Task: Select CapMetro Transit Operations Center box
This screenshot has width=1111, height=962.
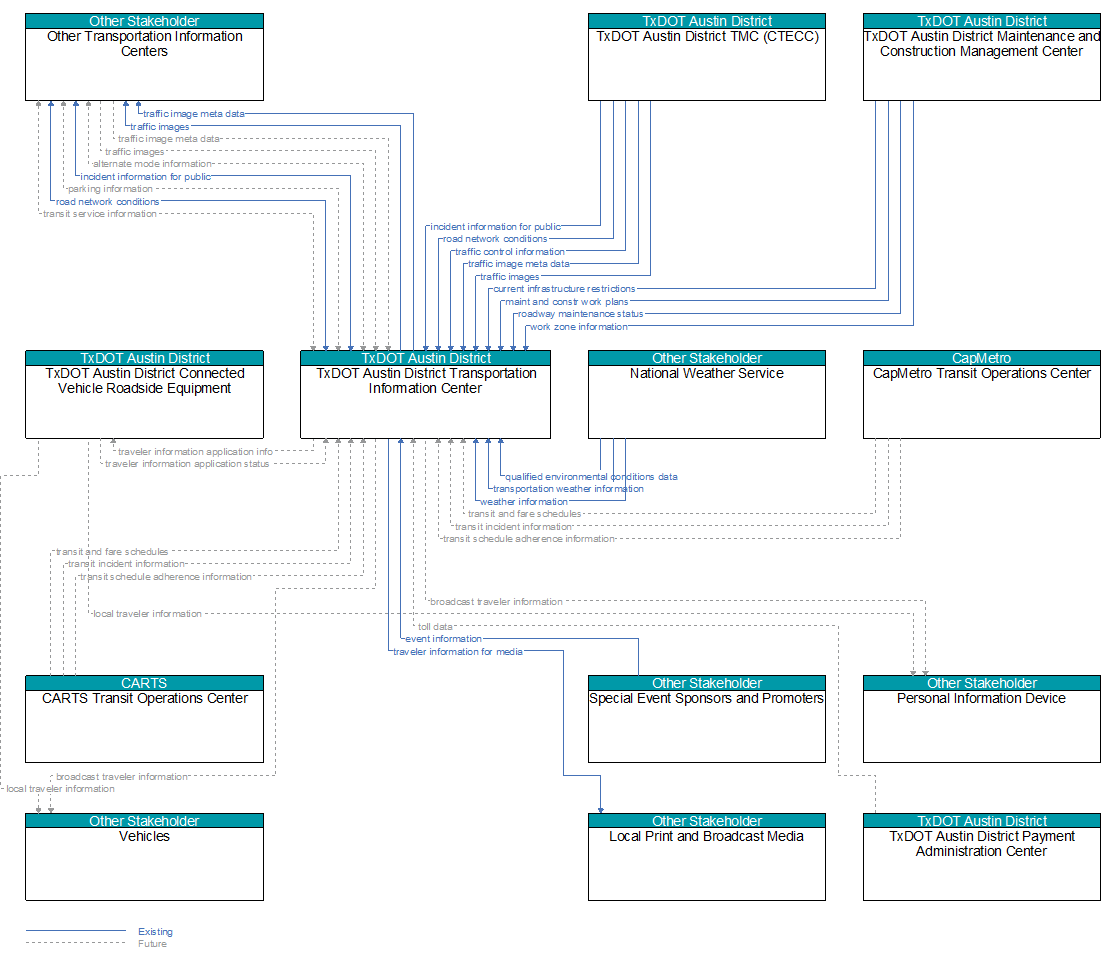Action: (981, 395)
